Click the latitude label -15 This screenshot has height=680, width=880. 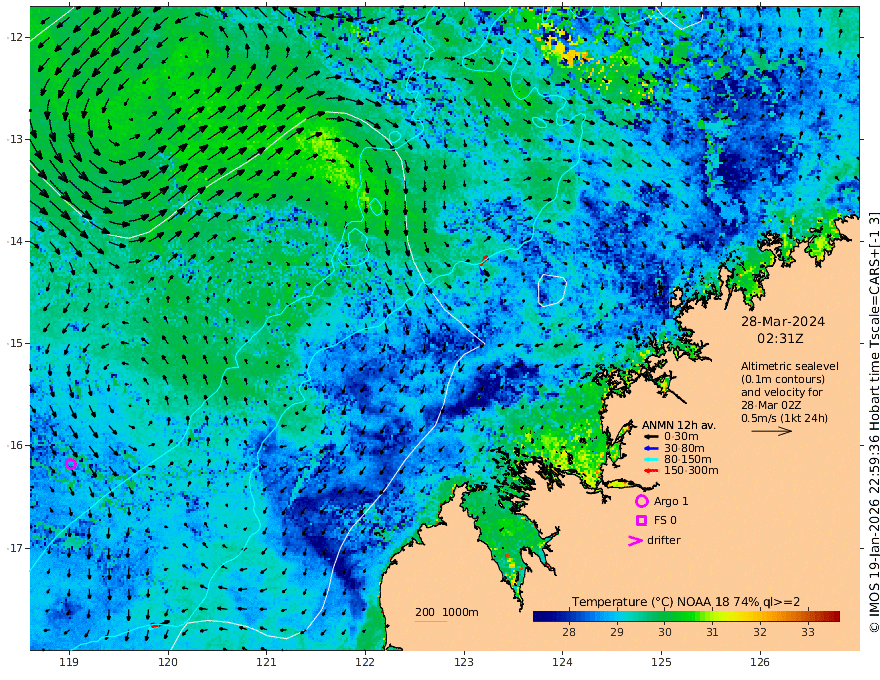pyautogui.click(x=15, y=343)
